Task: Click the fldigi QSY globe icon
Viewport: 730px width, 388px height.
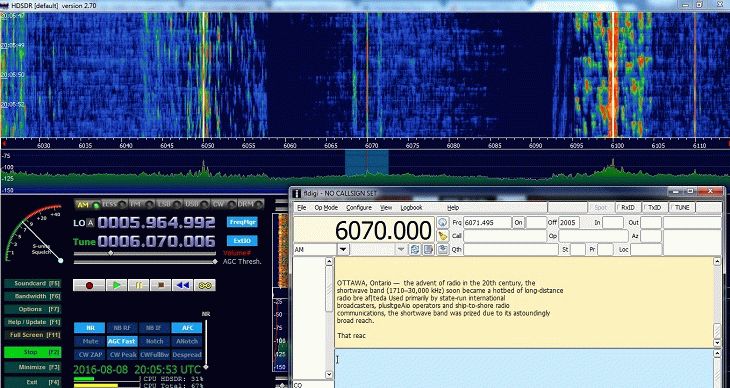Action: (x=442, y=223)
